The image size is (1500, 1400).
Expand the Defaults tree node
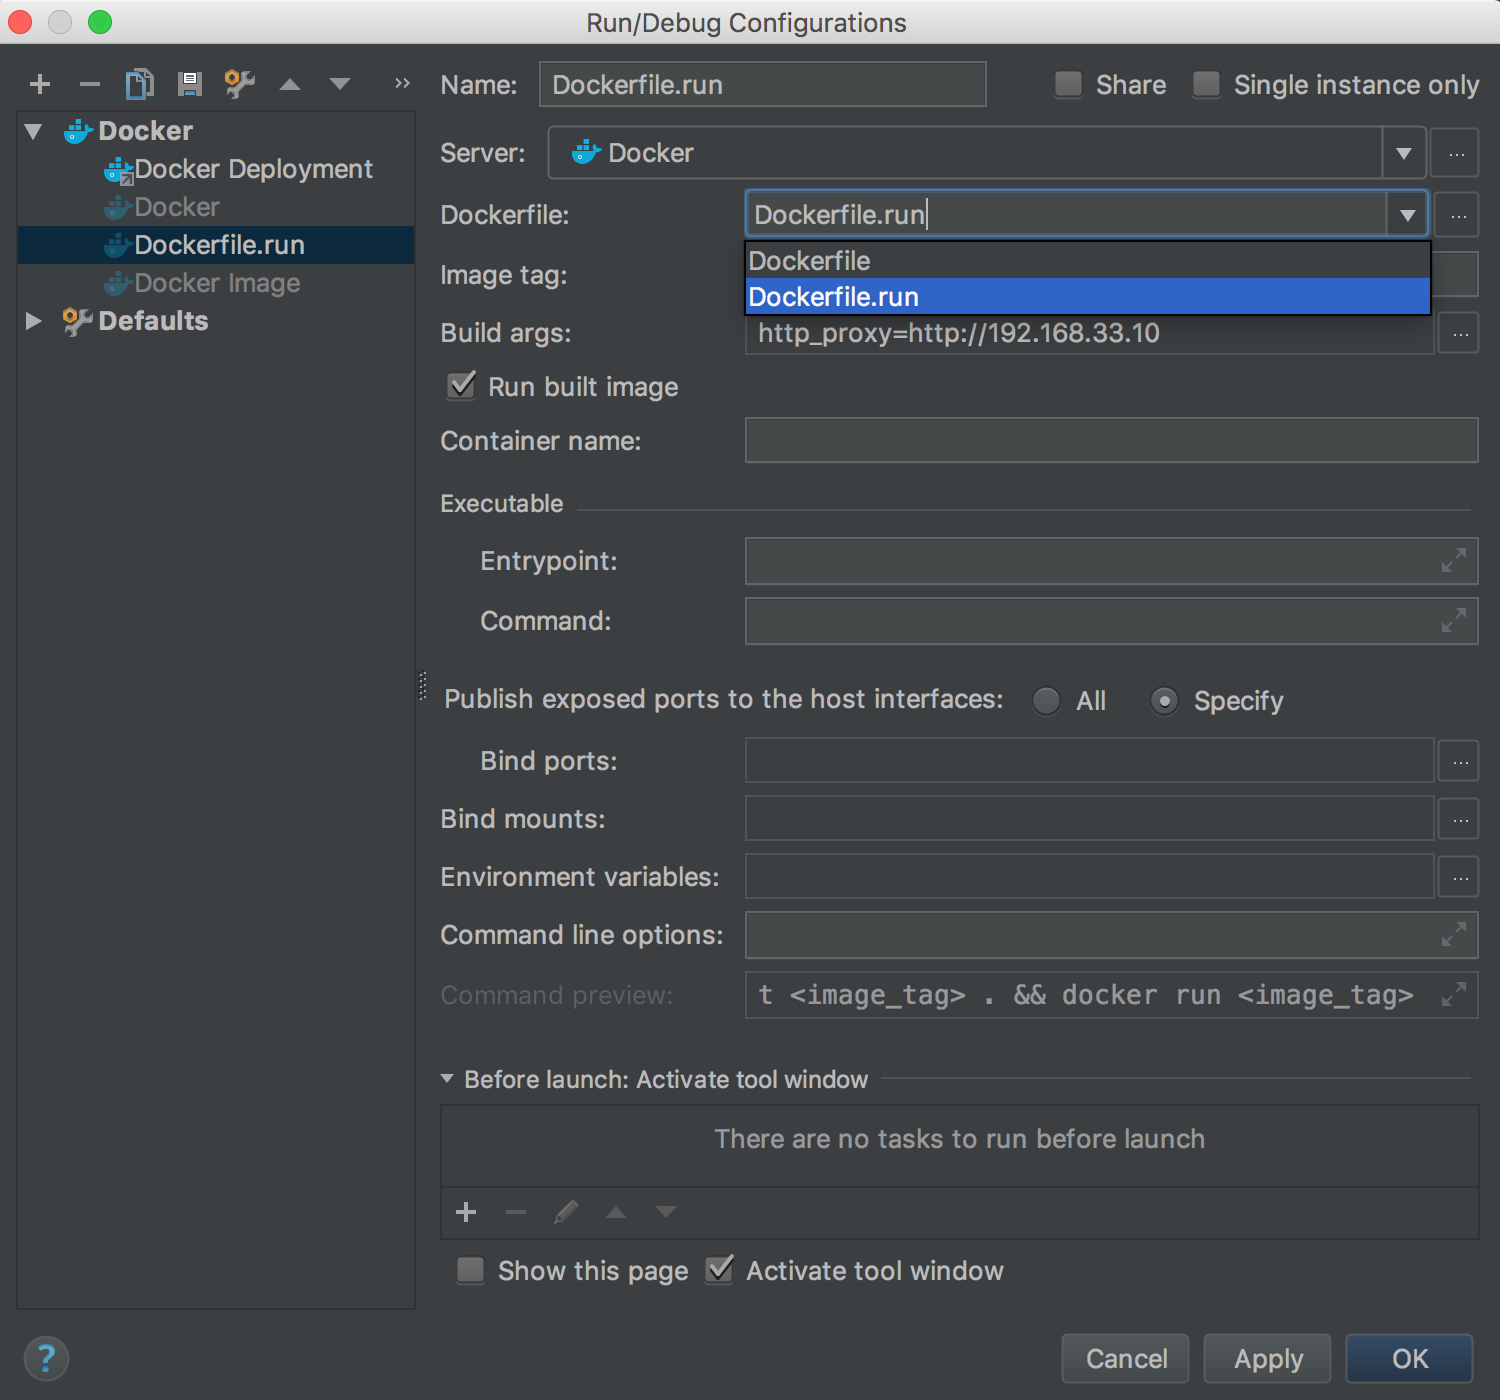[x=33, y=321]
